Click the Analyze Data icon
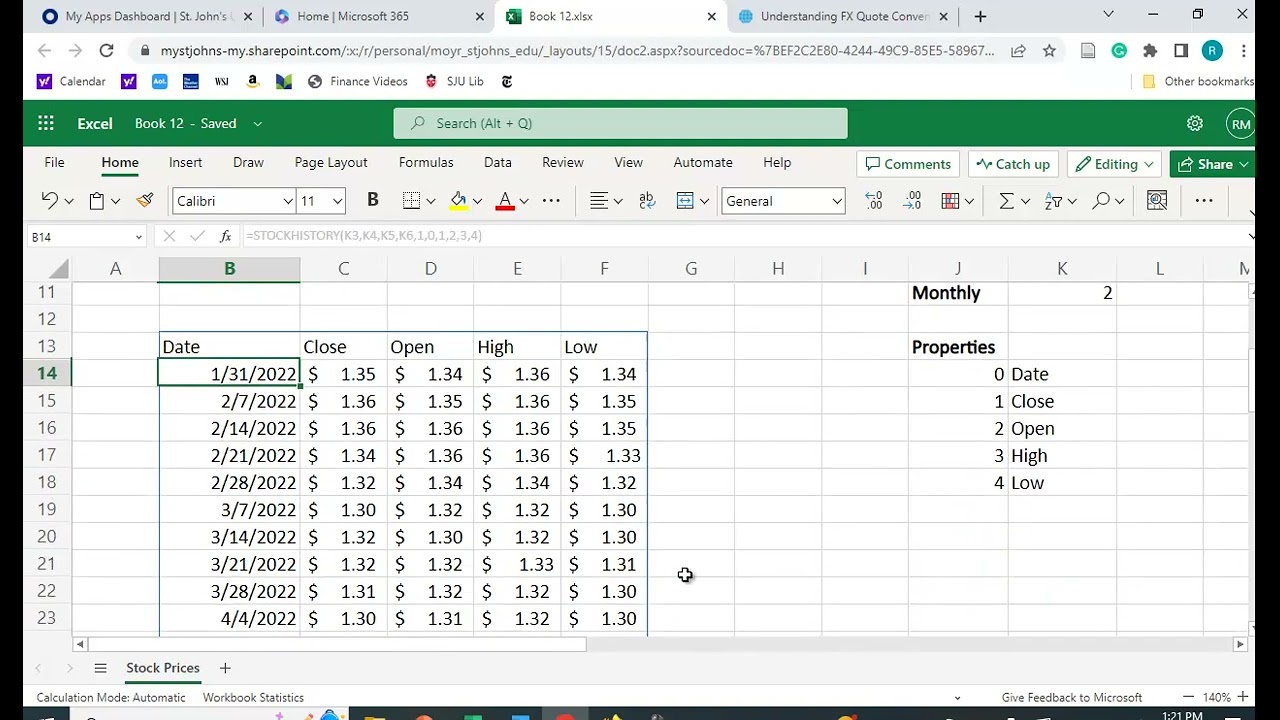The width and height of the screenshot is (1280, 720). [x=1157, y=201]
